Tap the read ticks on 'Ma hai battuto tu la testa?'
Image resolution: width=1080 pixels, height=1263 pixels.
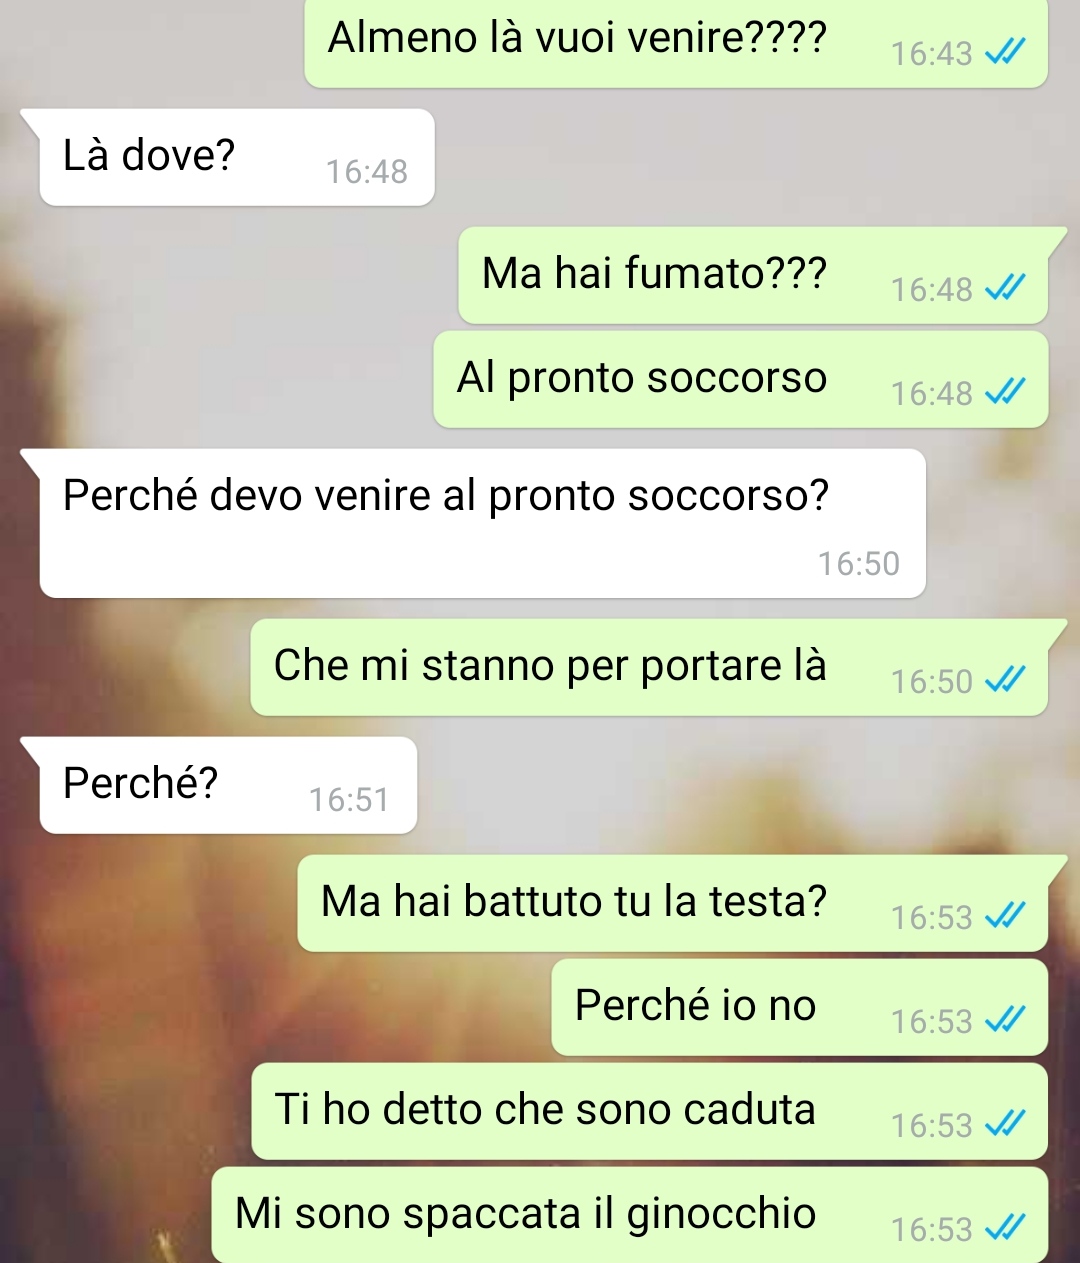click(x=1005, y=917)
